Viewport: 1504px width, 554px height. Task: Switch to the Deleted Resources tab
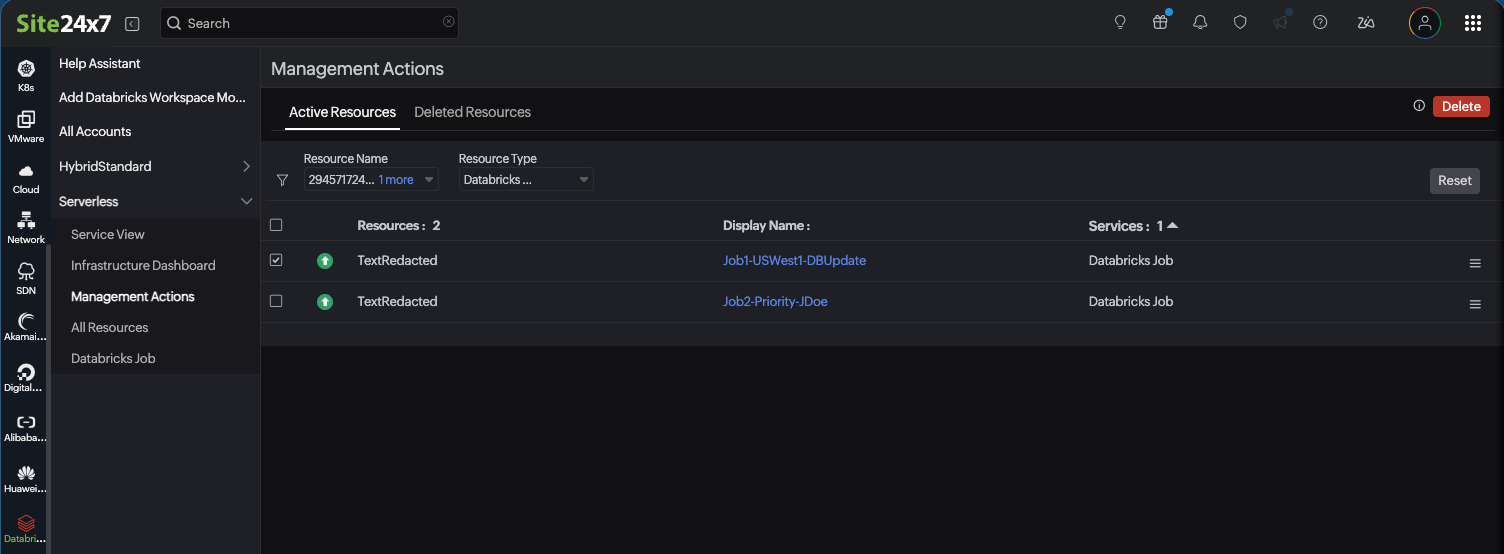click(472, 112)
